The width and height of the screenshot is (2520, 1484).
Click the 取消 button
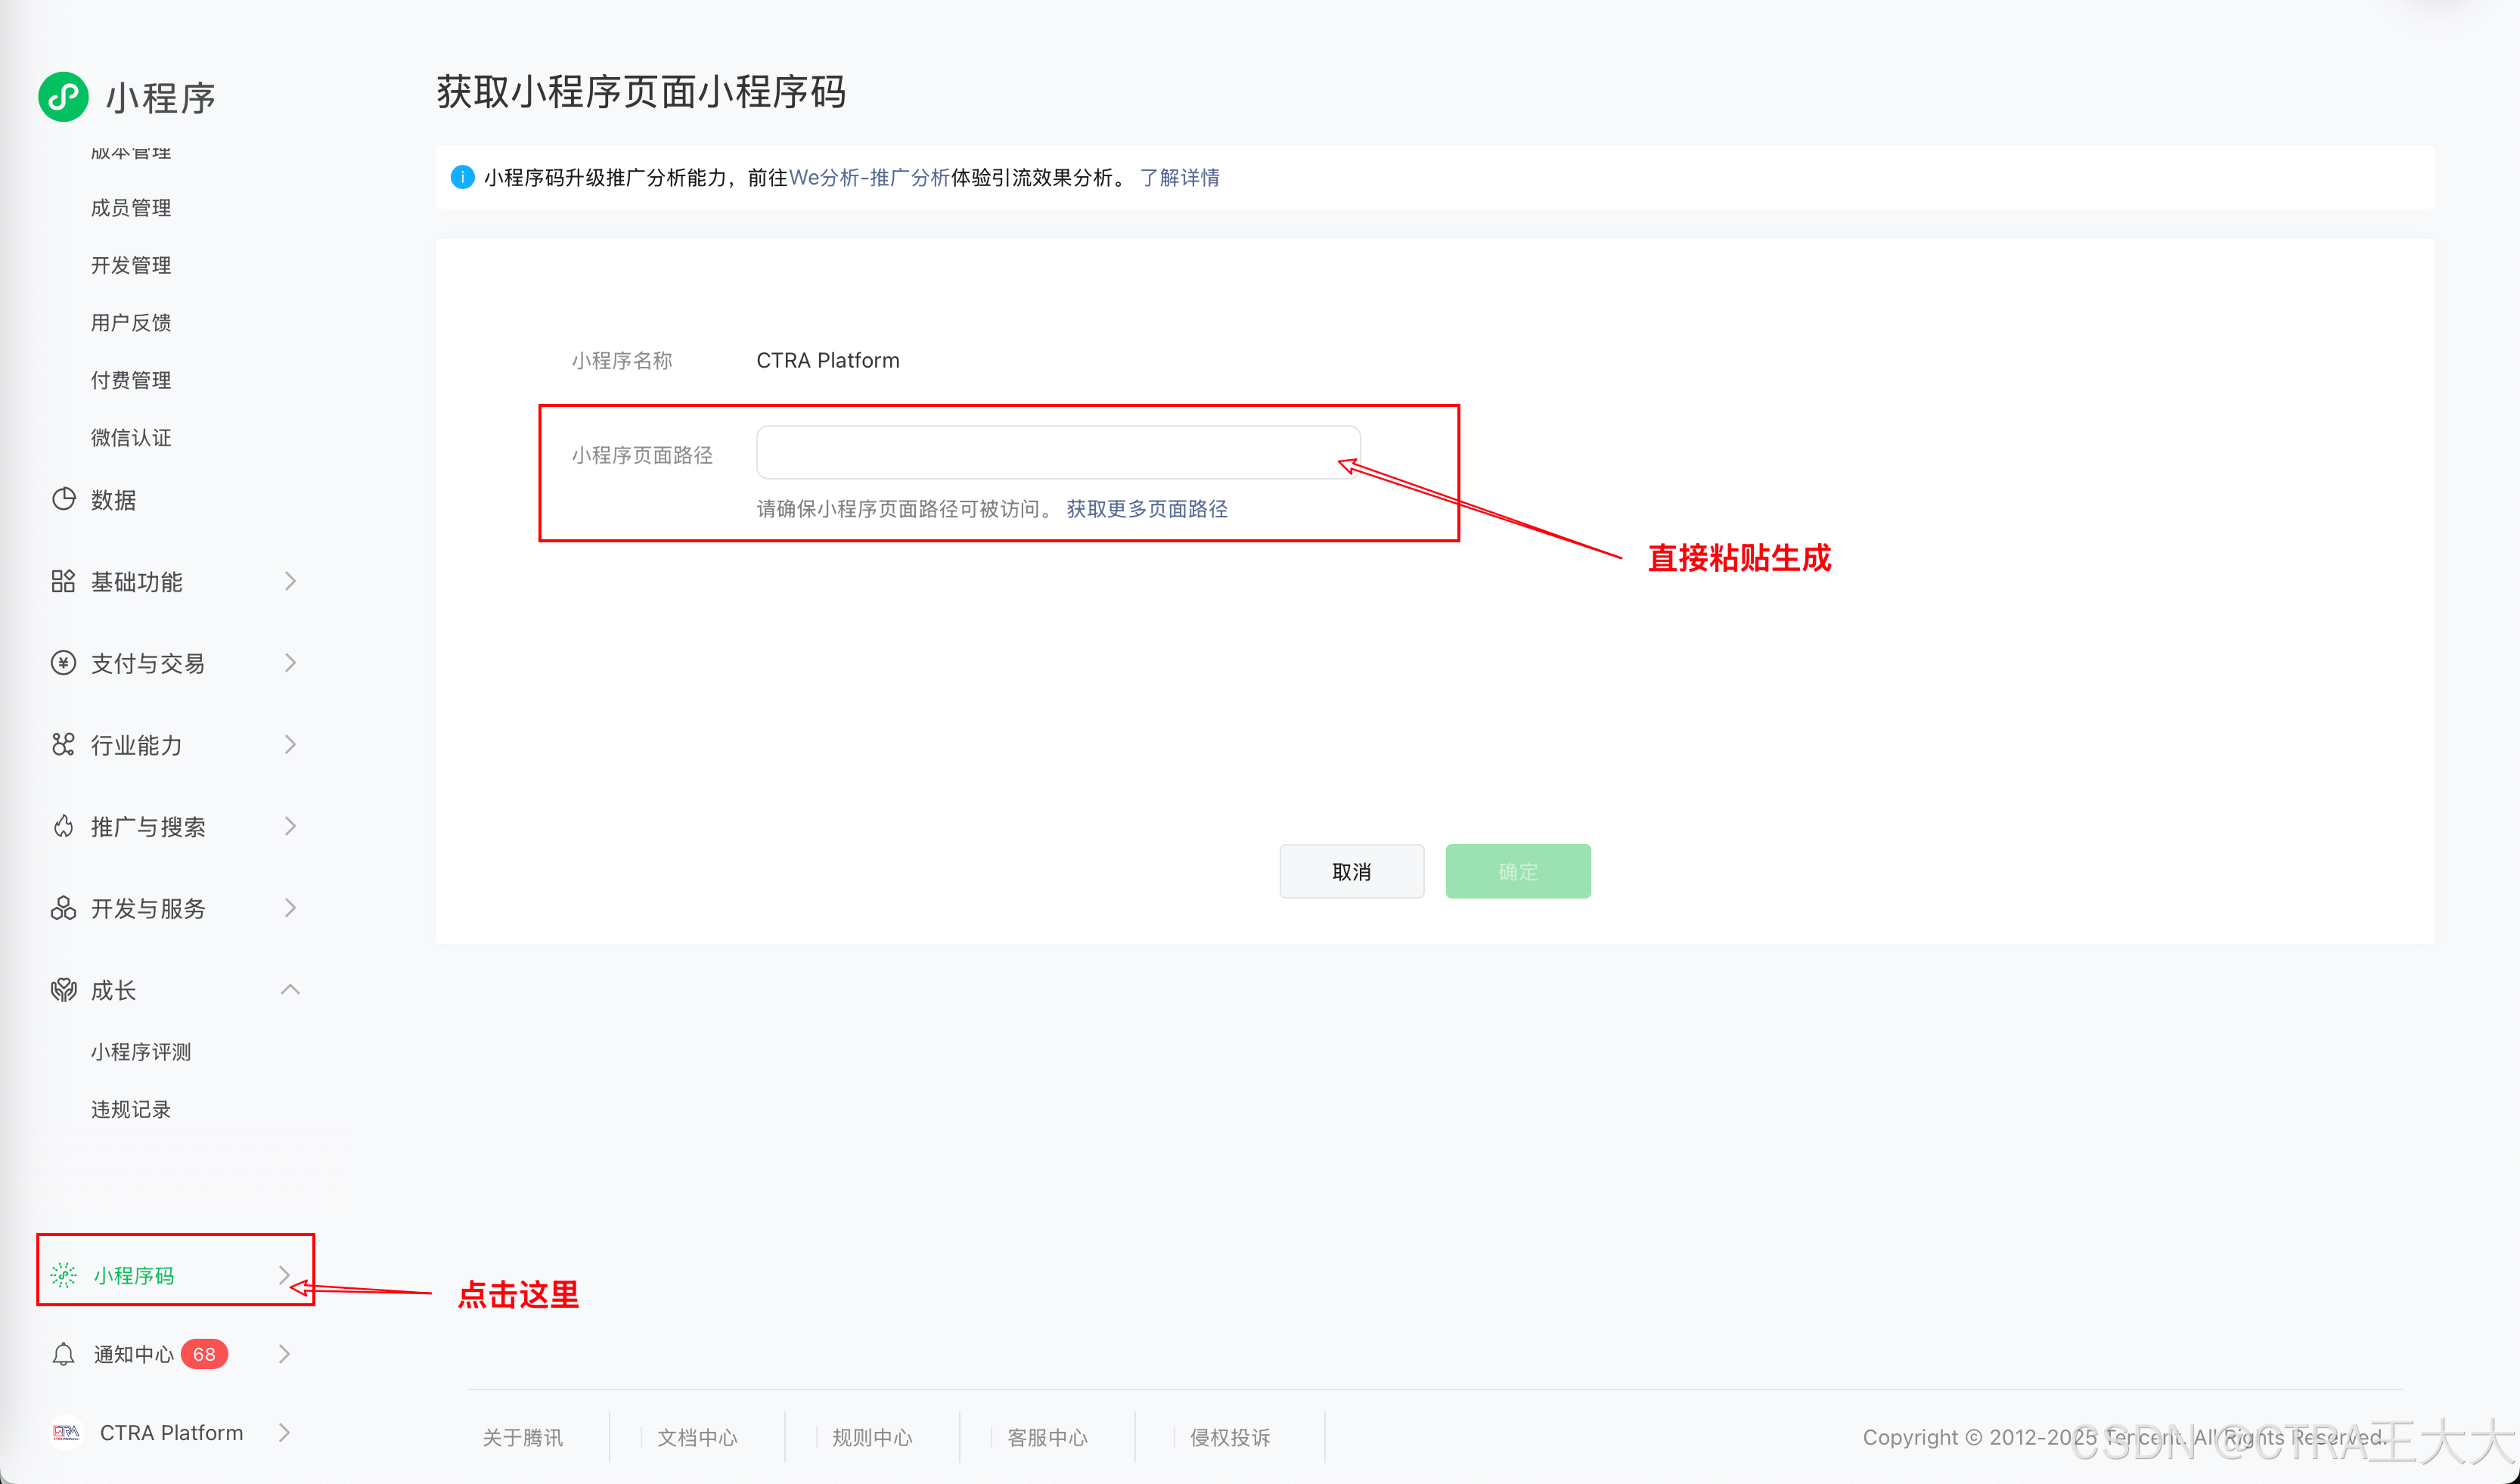(x=1351, y=872)
